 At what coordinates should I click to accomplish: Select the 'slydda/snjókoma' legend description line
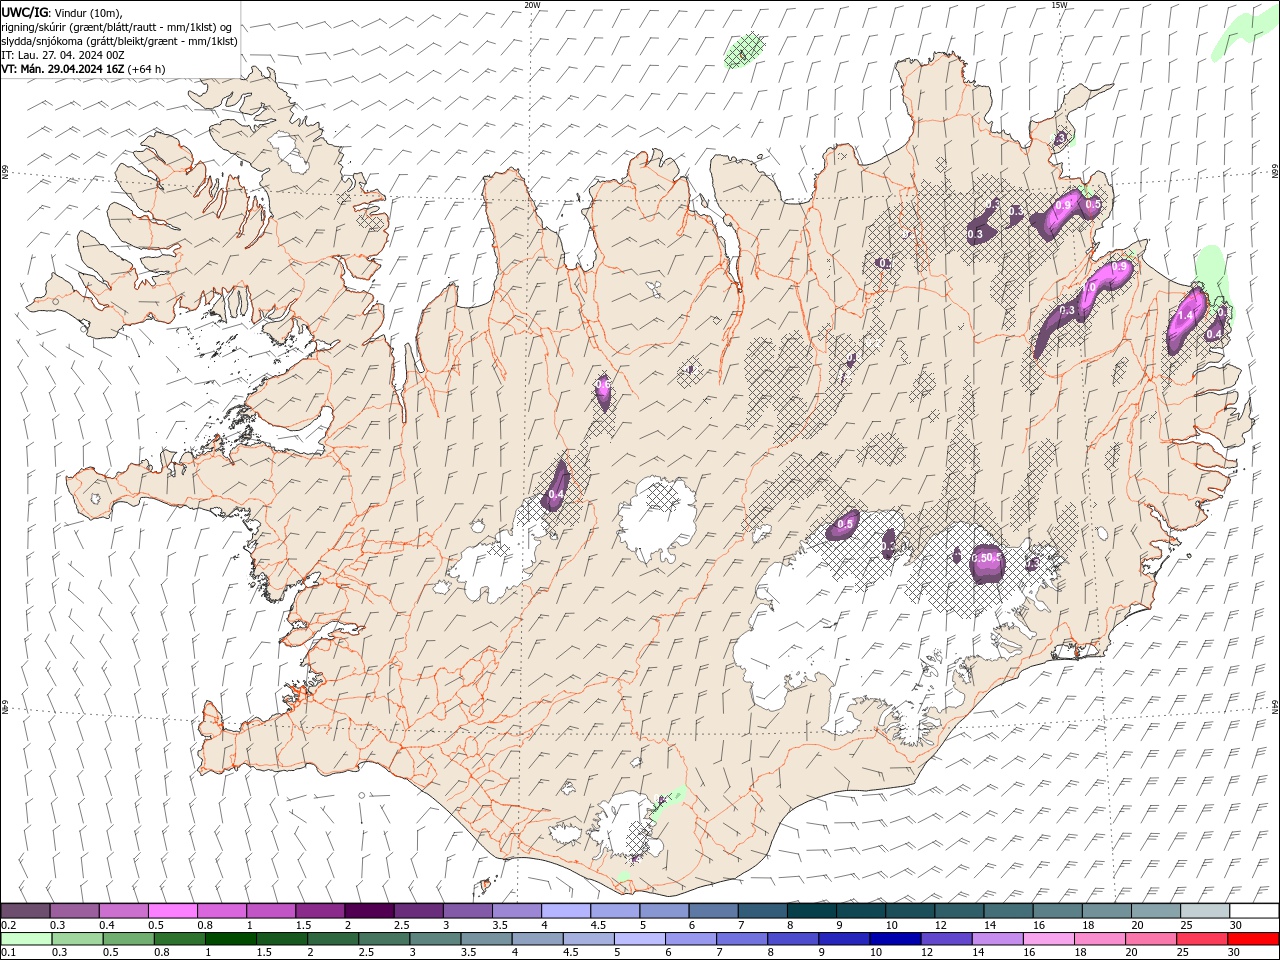point(119,41)
